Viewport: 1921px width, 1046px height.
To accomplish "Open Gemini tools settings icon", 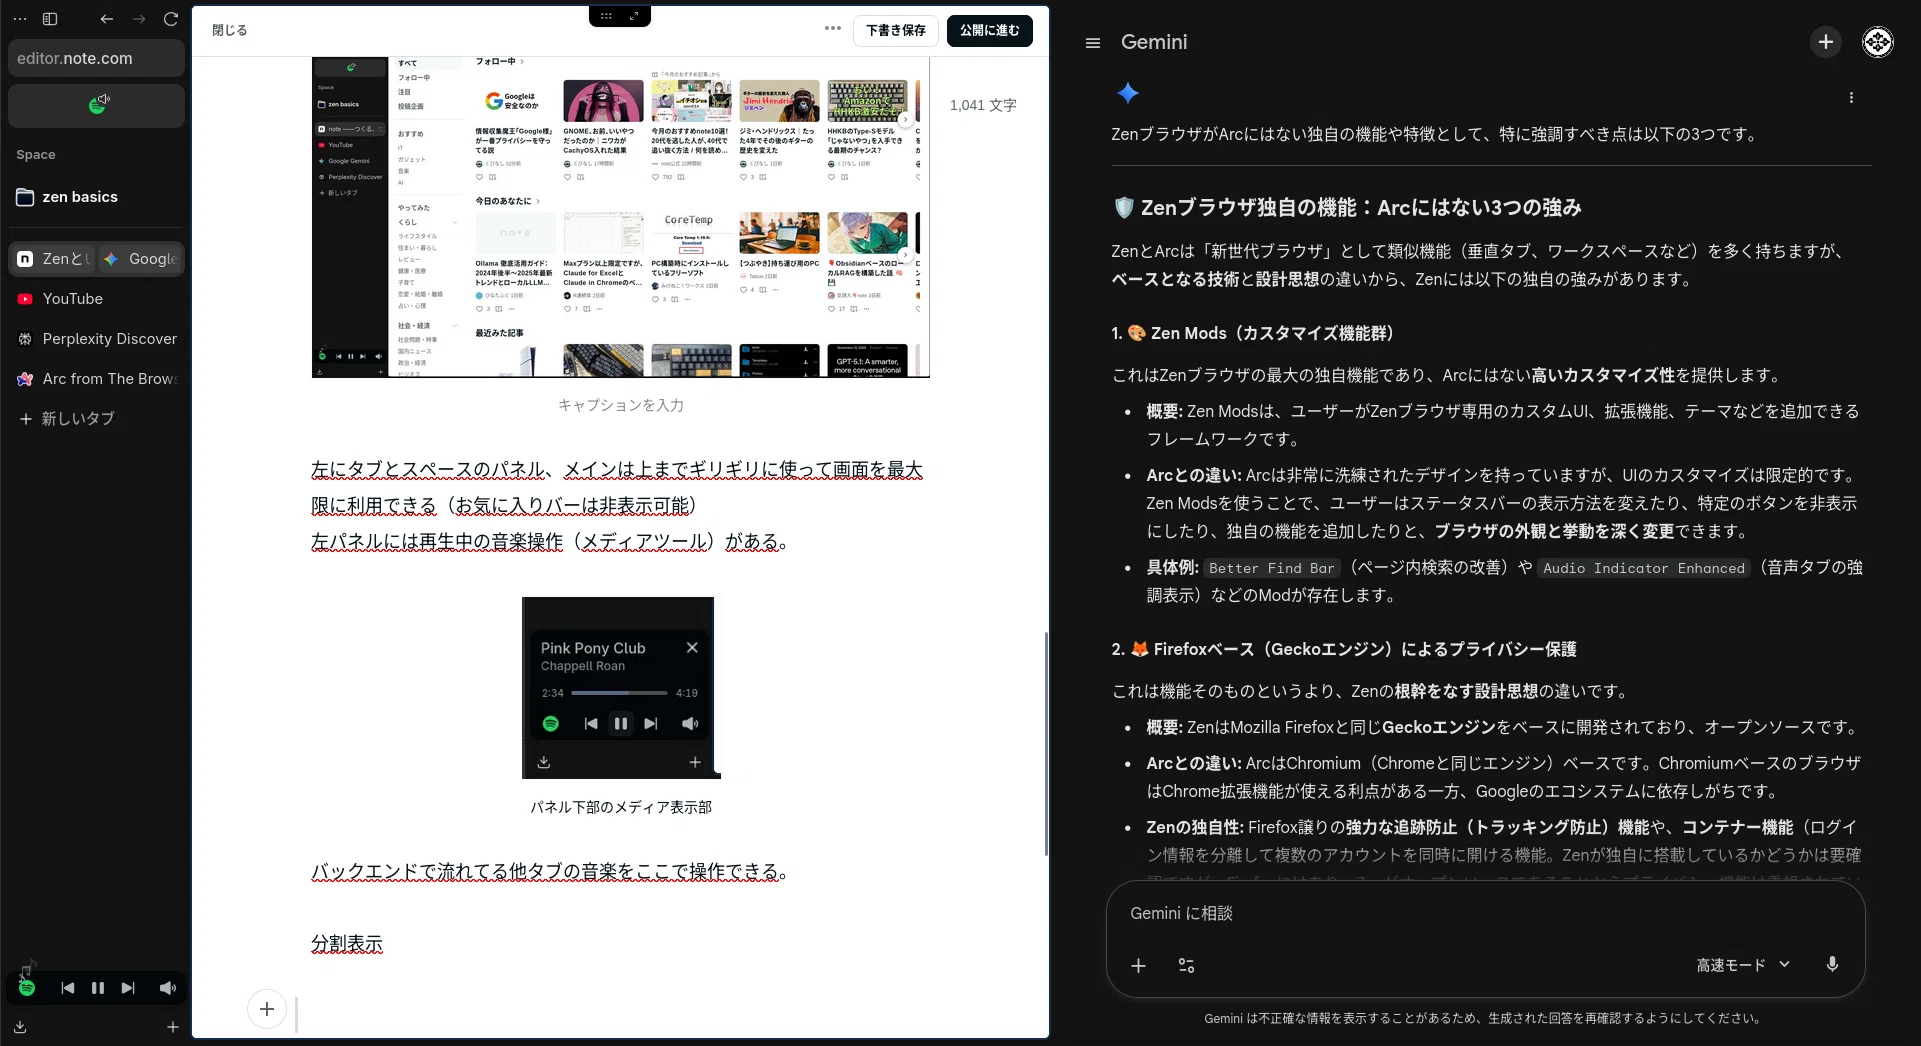I will (1186, 965).
